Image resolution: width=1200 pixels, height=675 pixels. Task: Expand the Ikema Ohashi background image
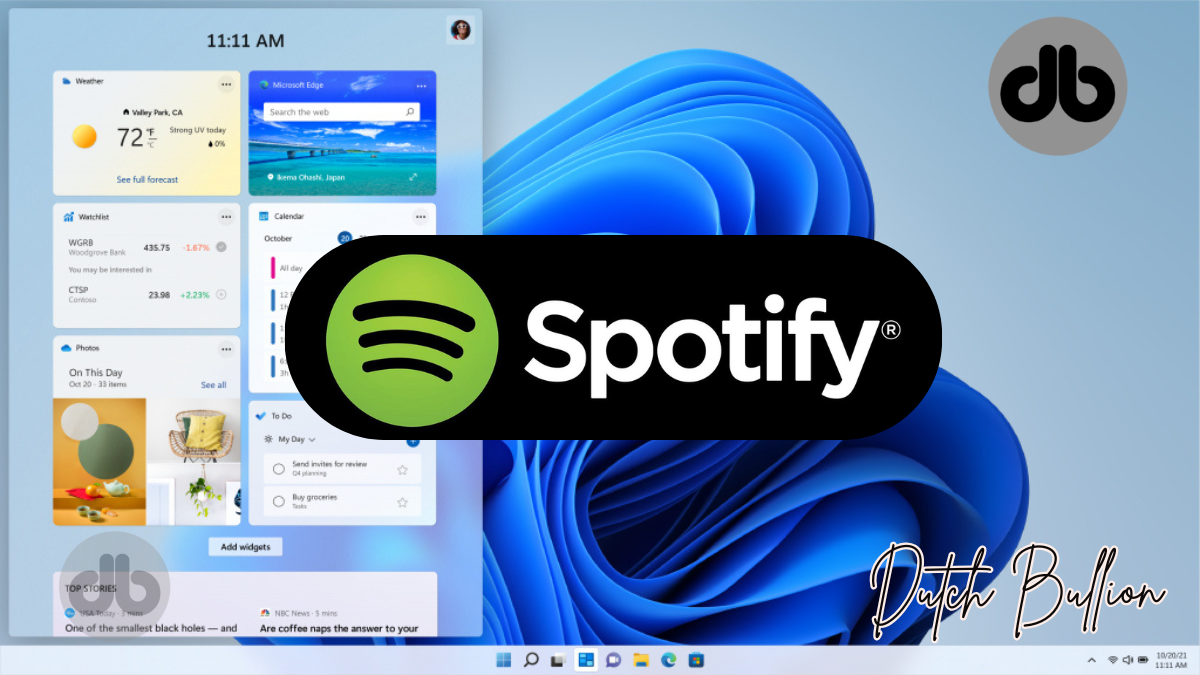[x=414, y=176]
